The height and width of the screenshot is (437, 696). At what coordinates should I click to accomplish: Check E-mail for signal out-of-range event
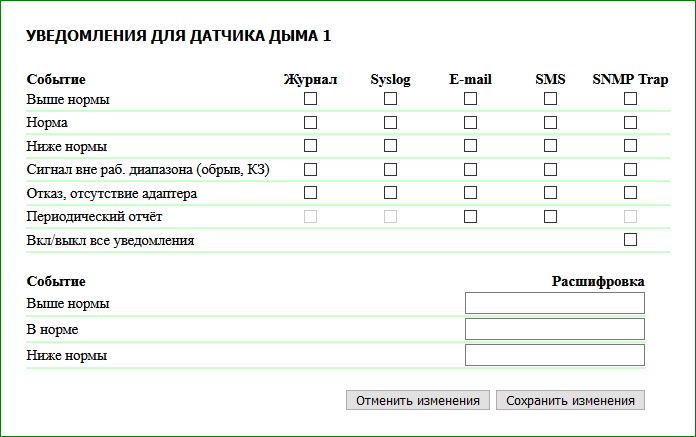click(x=470, y=169)
